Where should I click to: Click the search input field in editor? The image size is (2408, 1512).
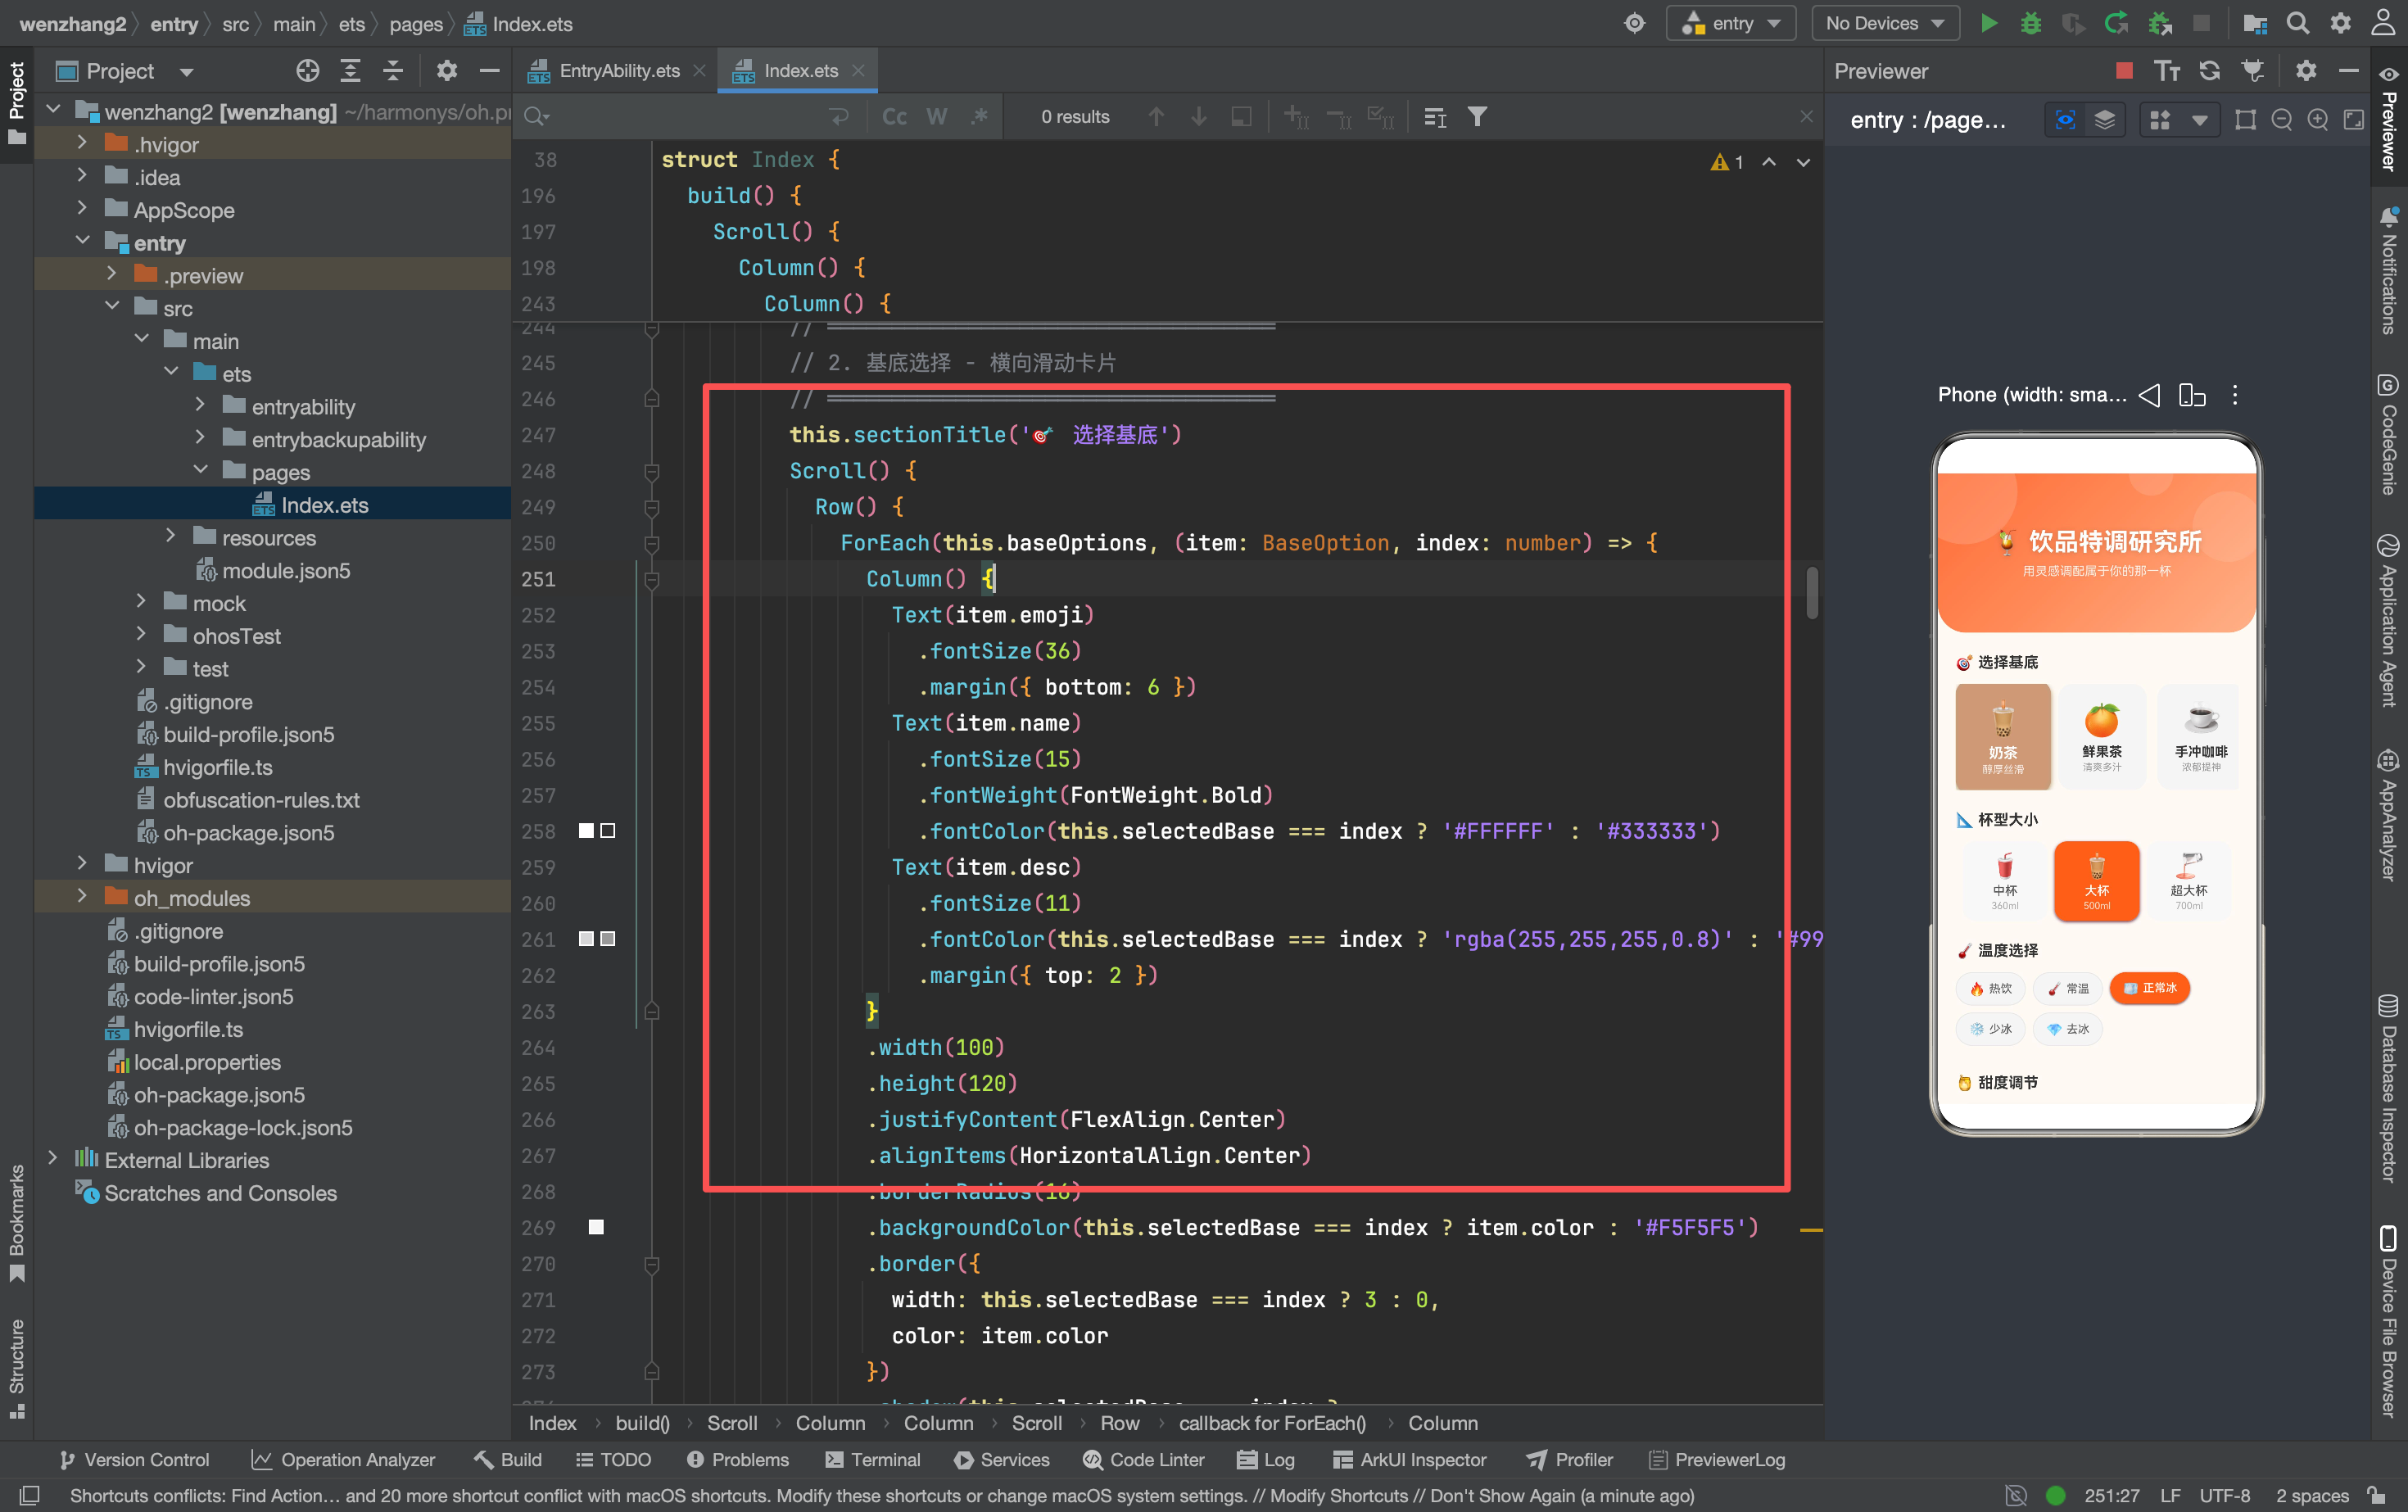[686, 117]
